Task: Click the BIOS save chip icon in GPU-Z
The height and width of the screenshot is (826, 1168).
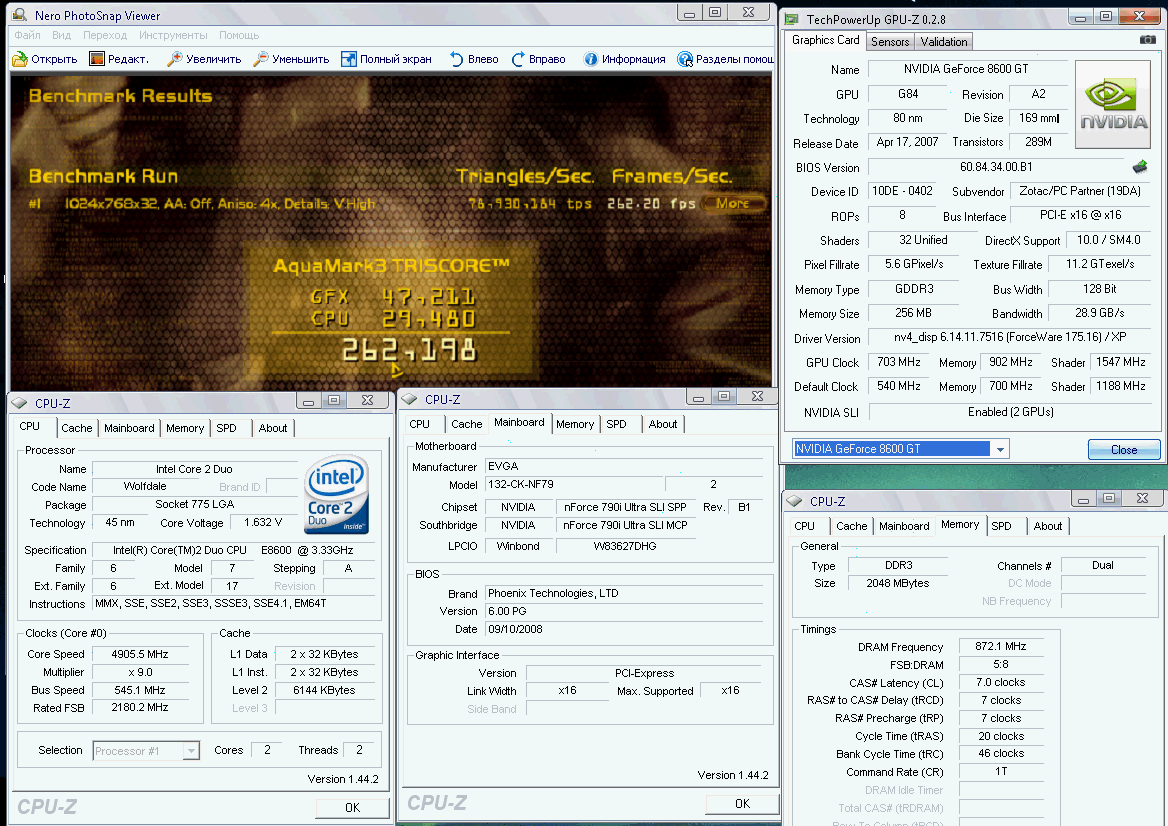Action: pyautogui.click(x=1140, y=167)
